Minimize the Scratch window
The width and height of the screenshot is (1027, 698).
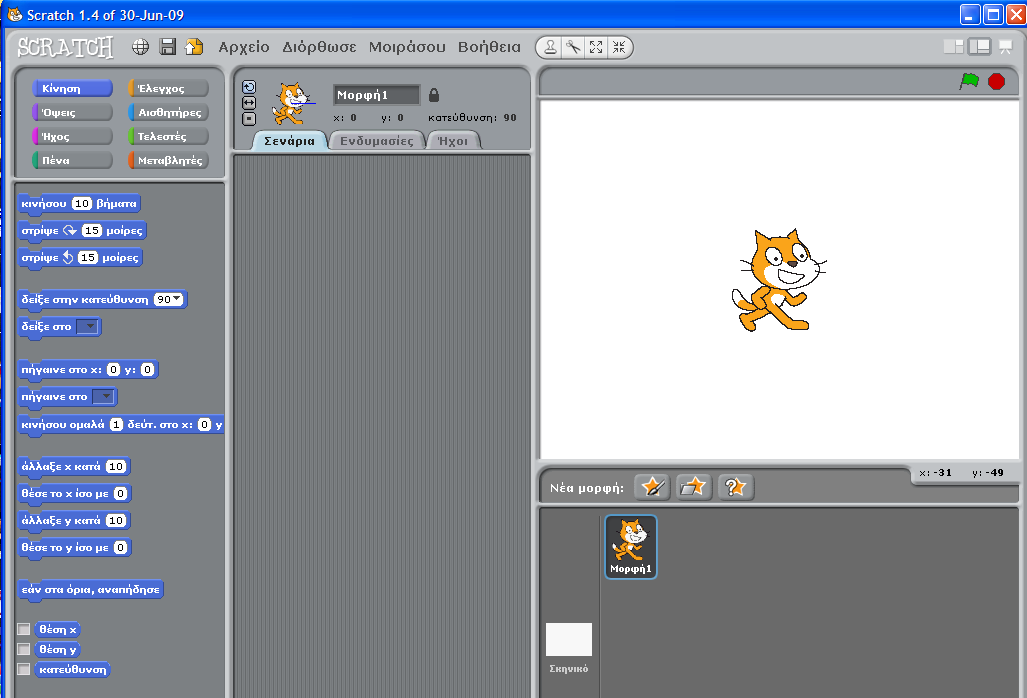[x=970, y=14]
